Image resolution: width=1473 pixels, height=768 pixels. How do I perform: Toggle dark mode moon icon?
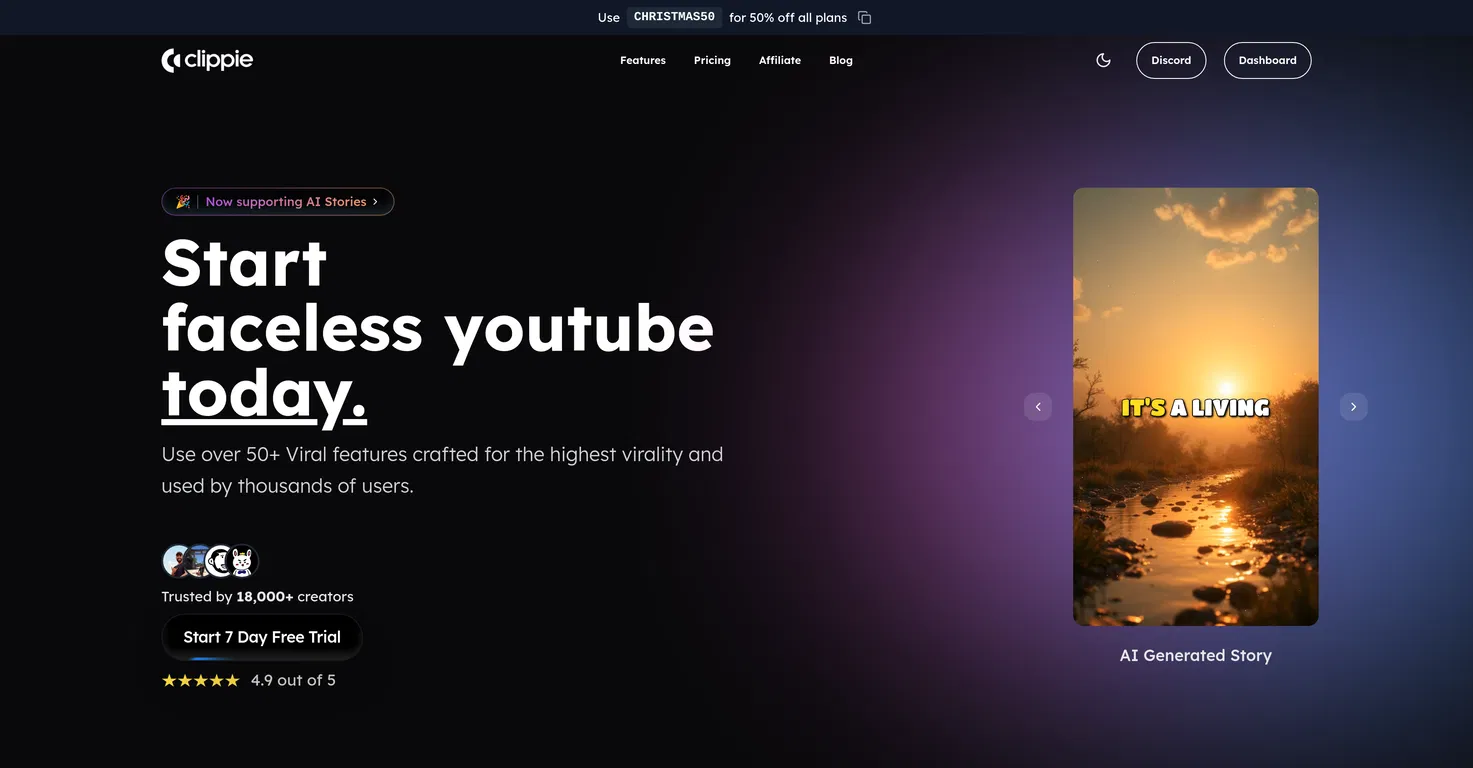click(1103, 60)
